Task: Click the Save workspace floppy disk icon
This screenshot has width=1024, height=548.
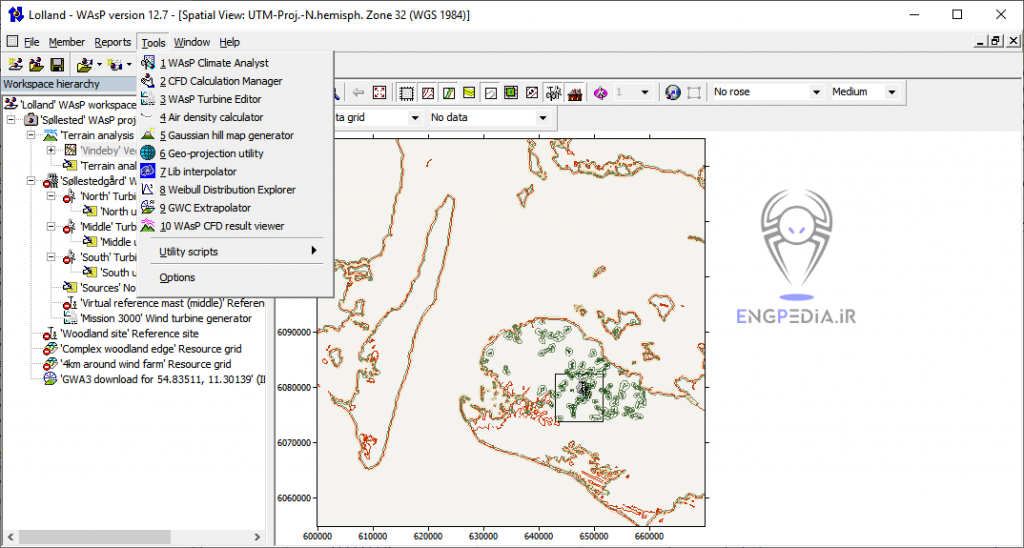Action: (57, 65)
